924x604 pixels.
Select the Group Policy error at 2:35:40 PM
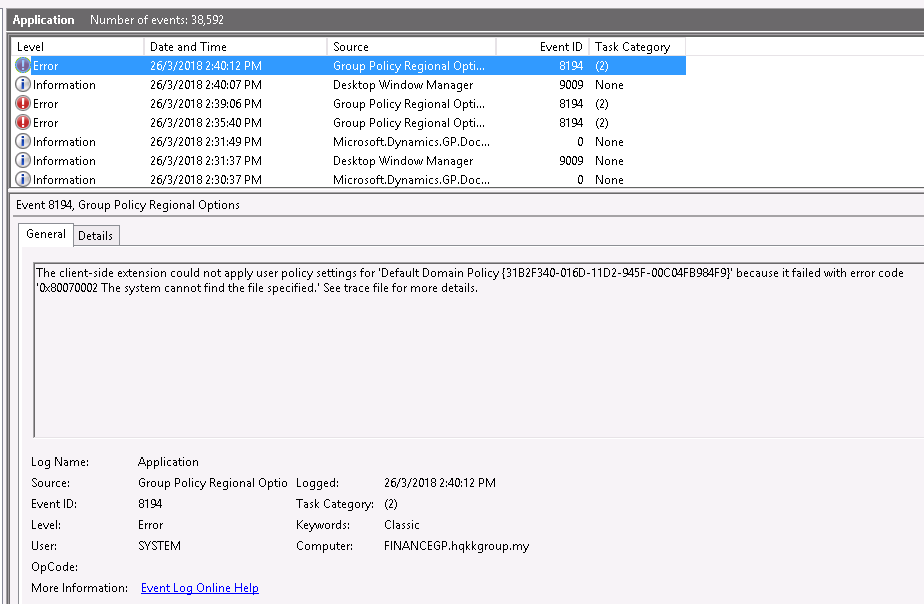click(348, 123)
